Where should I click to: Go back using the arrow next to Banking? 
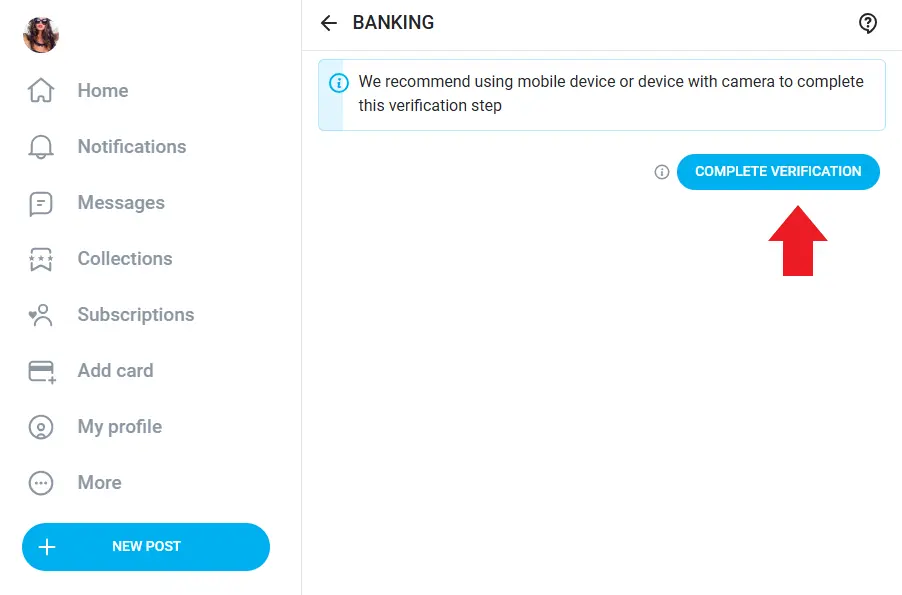(329, 23)
